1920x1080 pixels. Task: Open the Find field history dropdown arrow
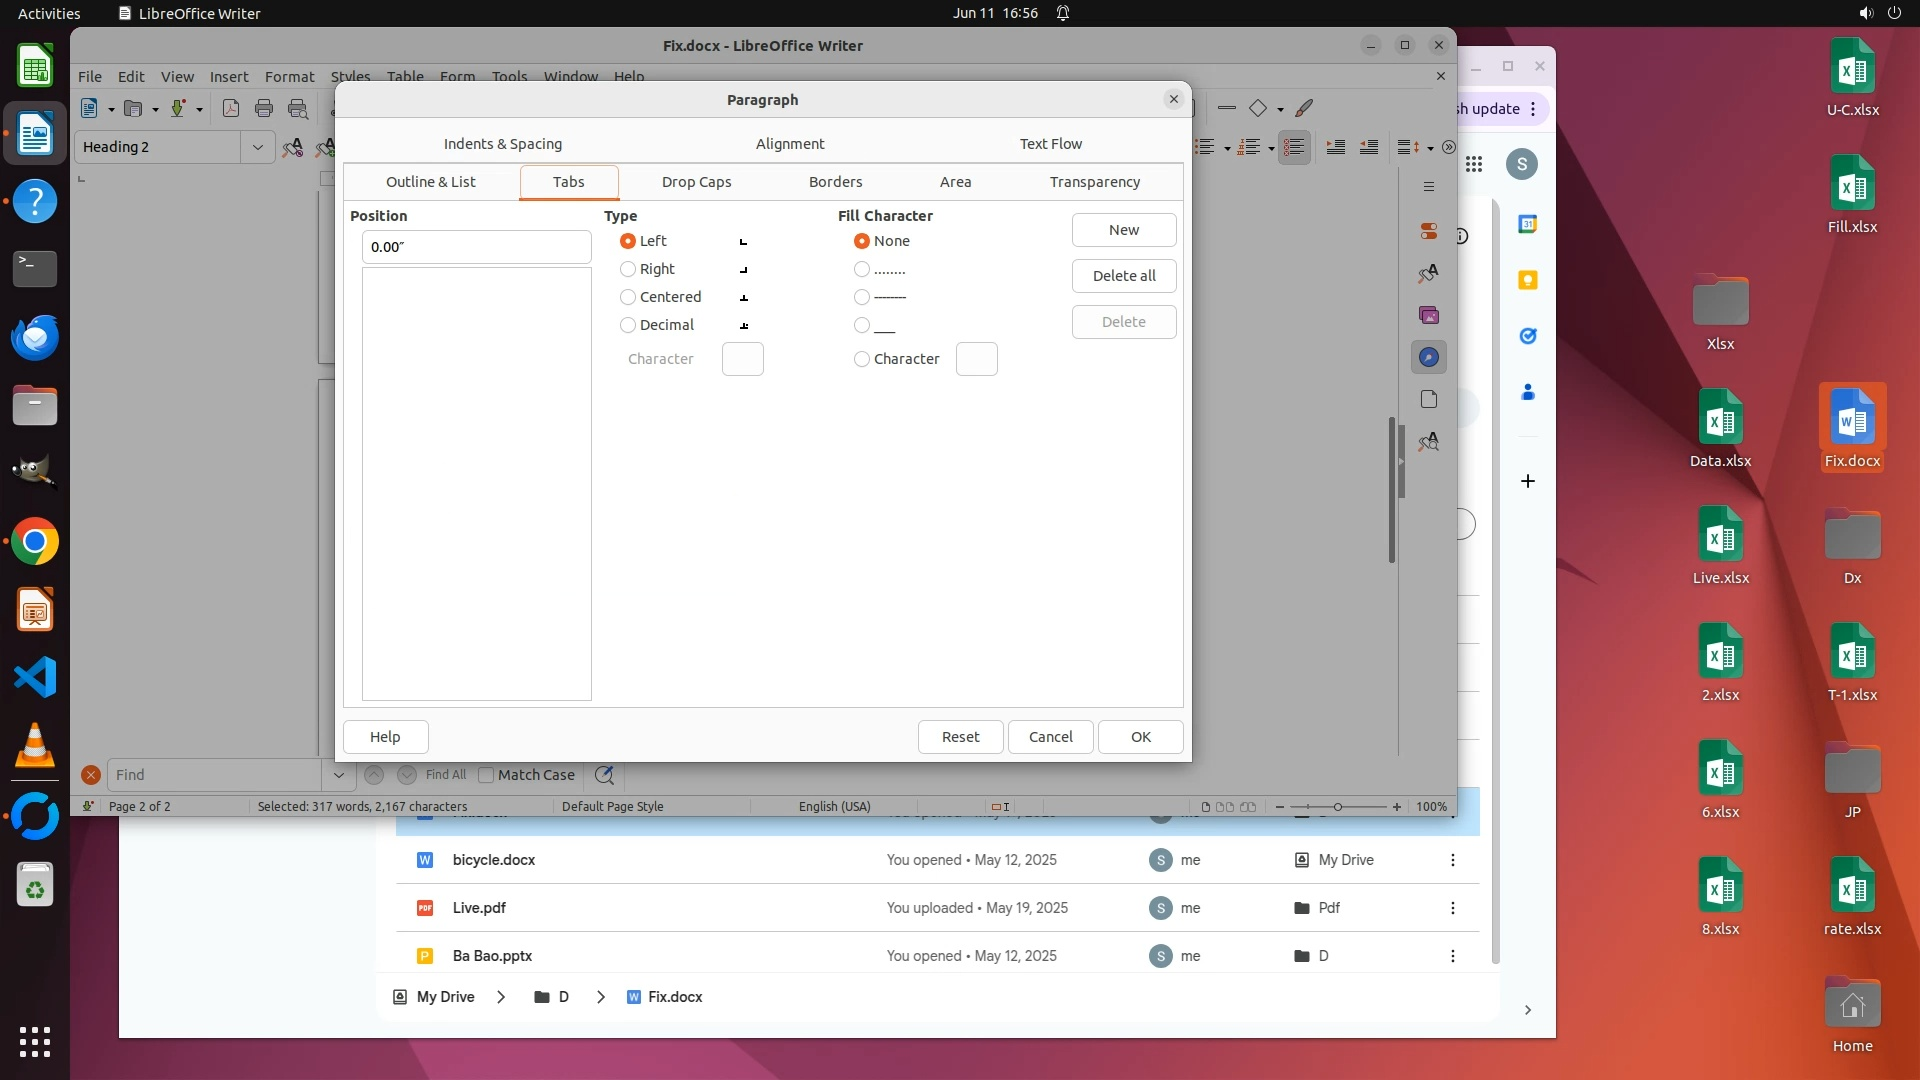coord(338,775)
